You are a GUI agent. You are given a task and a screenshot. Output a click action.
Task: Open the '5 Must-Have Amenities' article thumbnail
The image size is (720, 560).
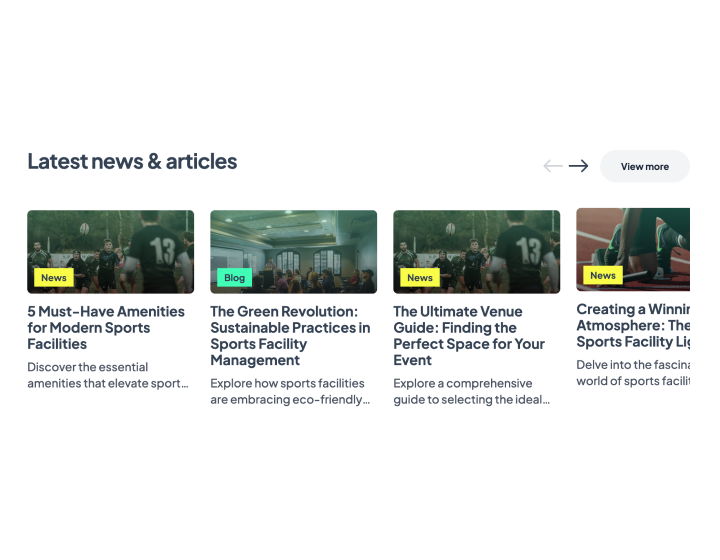point(111,252)
